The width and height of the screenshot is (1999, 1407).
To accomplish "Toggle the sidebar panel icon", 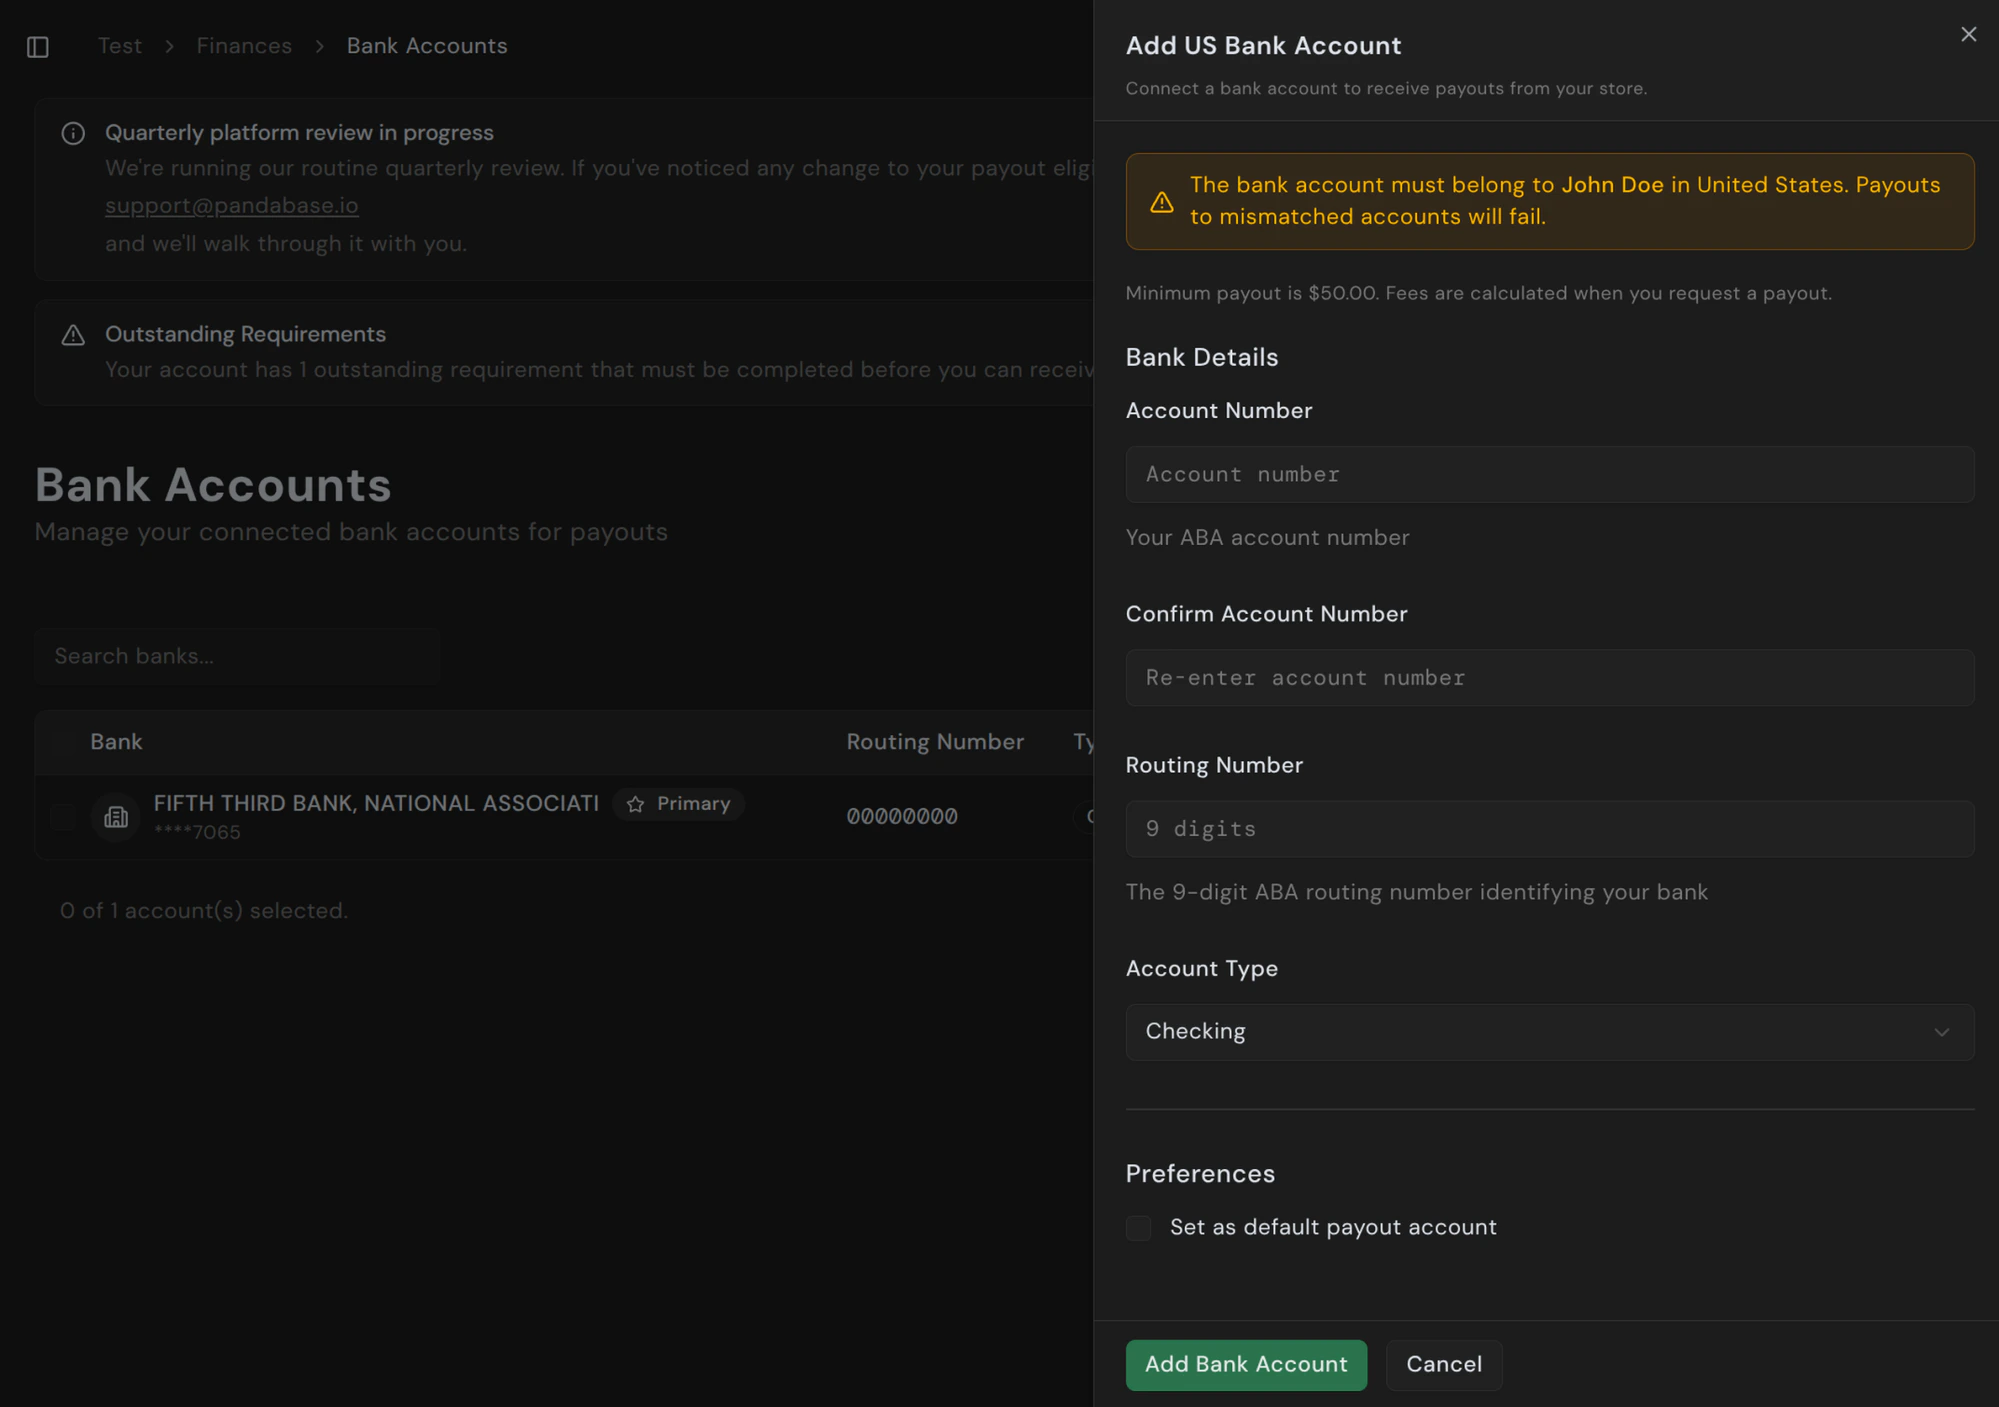I will (x=38, y=47).
